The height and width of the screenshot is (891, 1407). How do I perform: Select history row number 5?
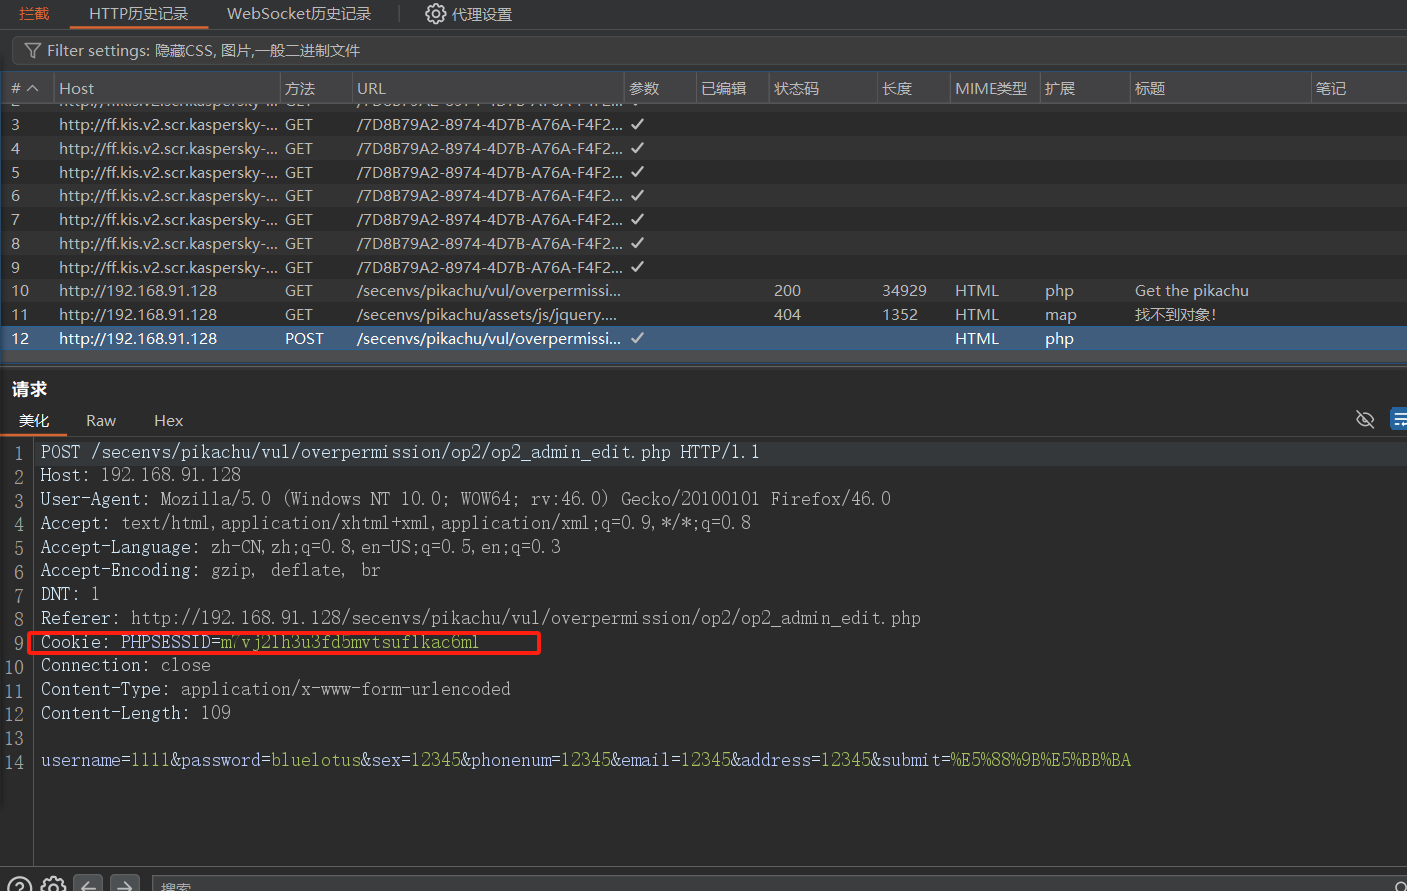(703, 172)
